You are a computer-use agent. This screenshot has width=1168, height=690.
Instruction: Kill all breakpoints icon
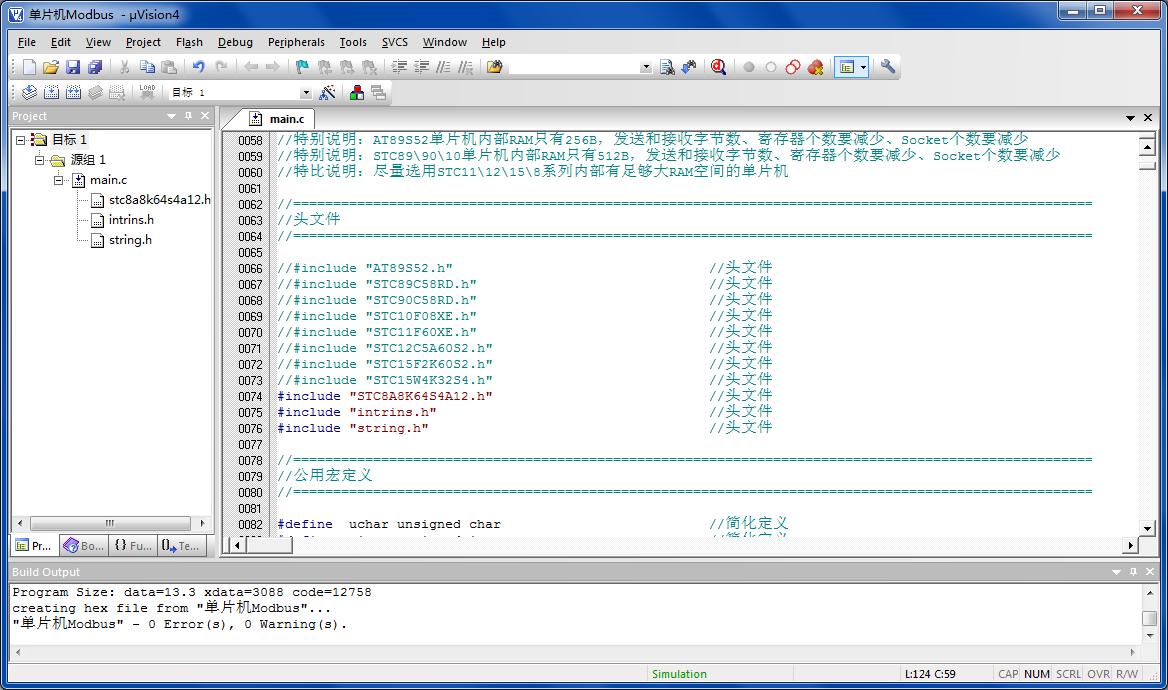815,67
